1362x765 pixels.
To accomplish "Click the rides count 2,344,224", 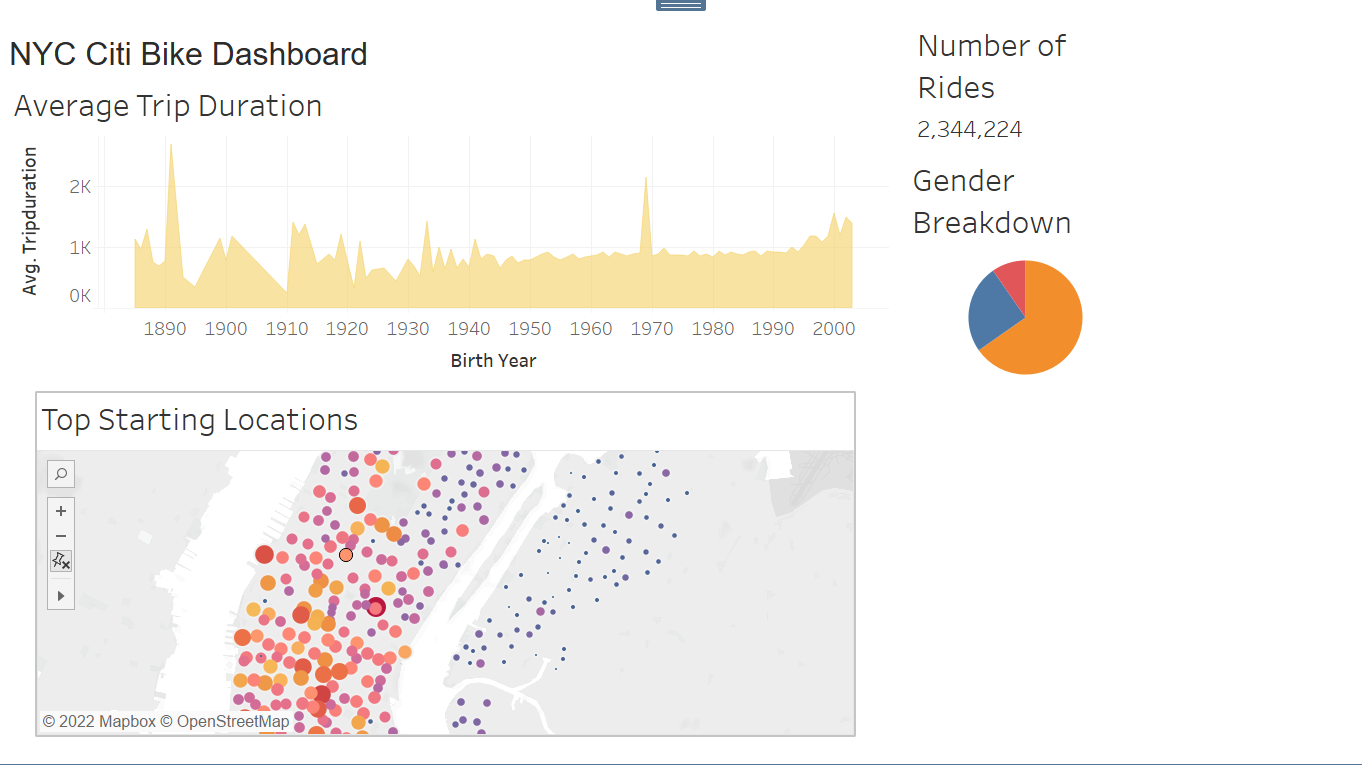I will click(969, 129).
